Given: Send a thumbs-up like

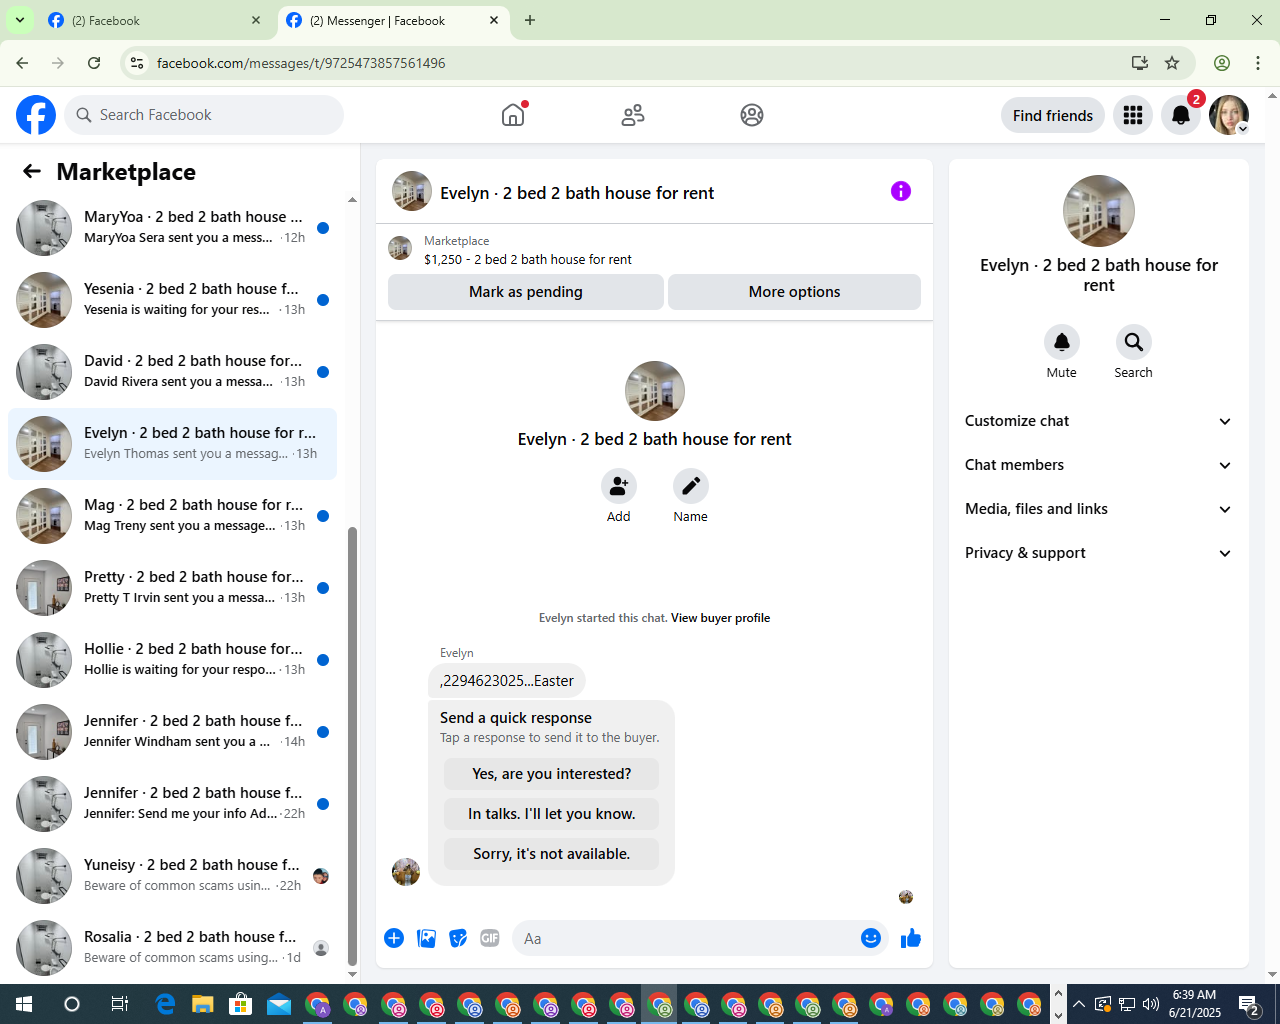Looking at the screenshot, I should [911, 938].
